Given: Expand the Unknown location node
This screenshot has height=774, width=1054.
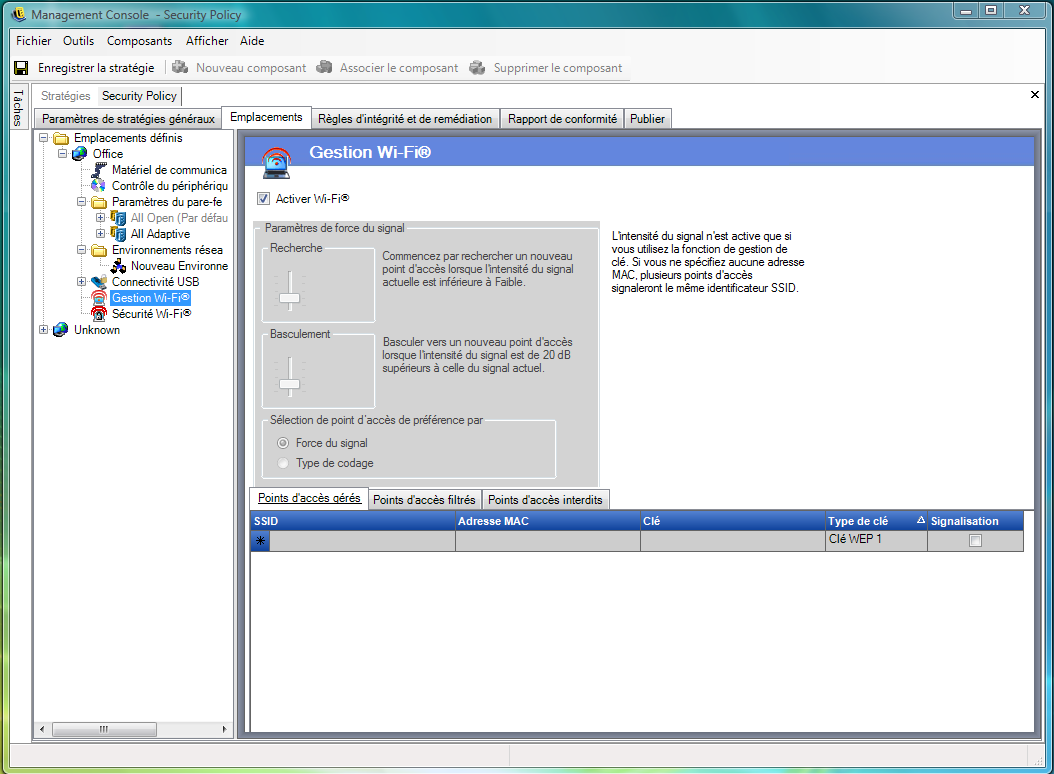Looking at the screenshot, I should [44, 330].
